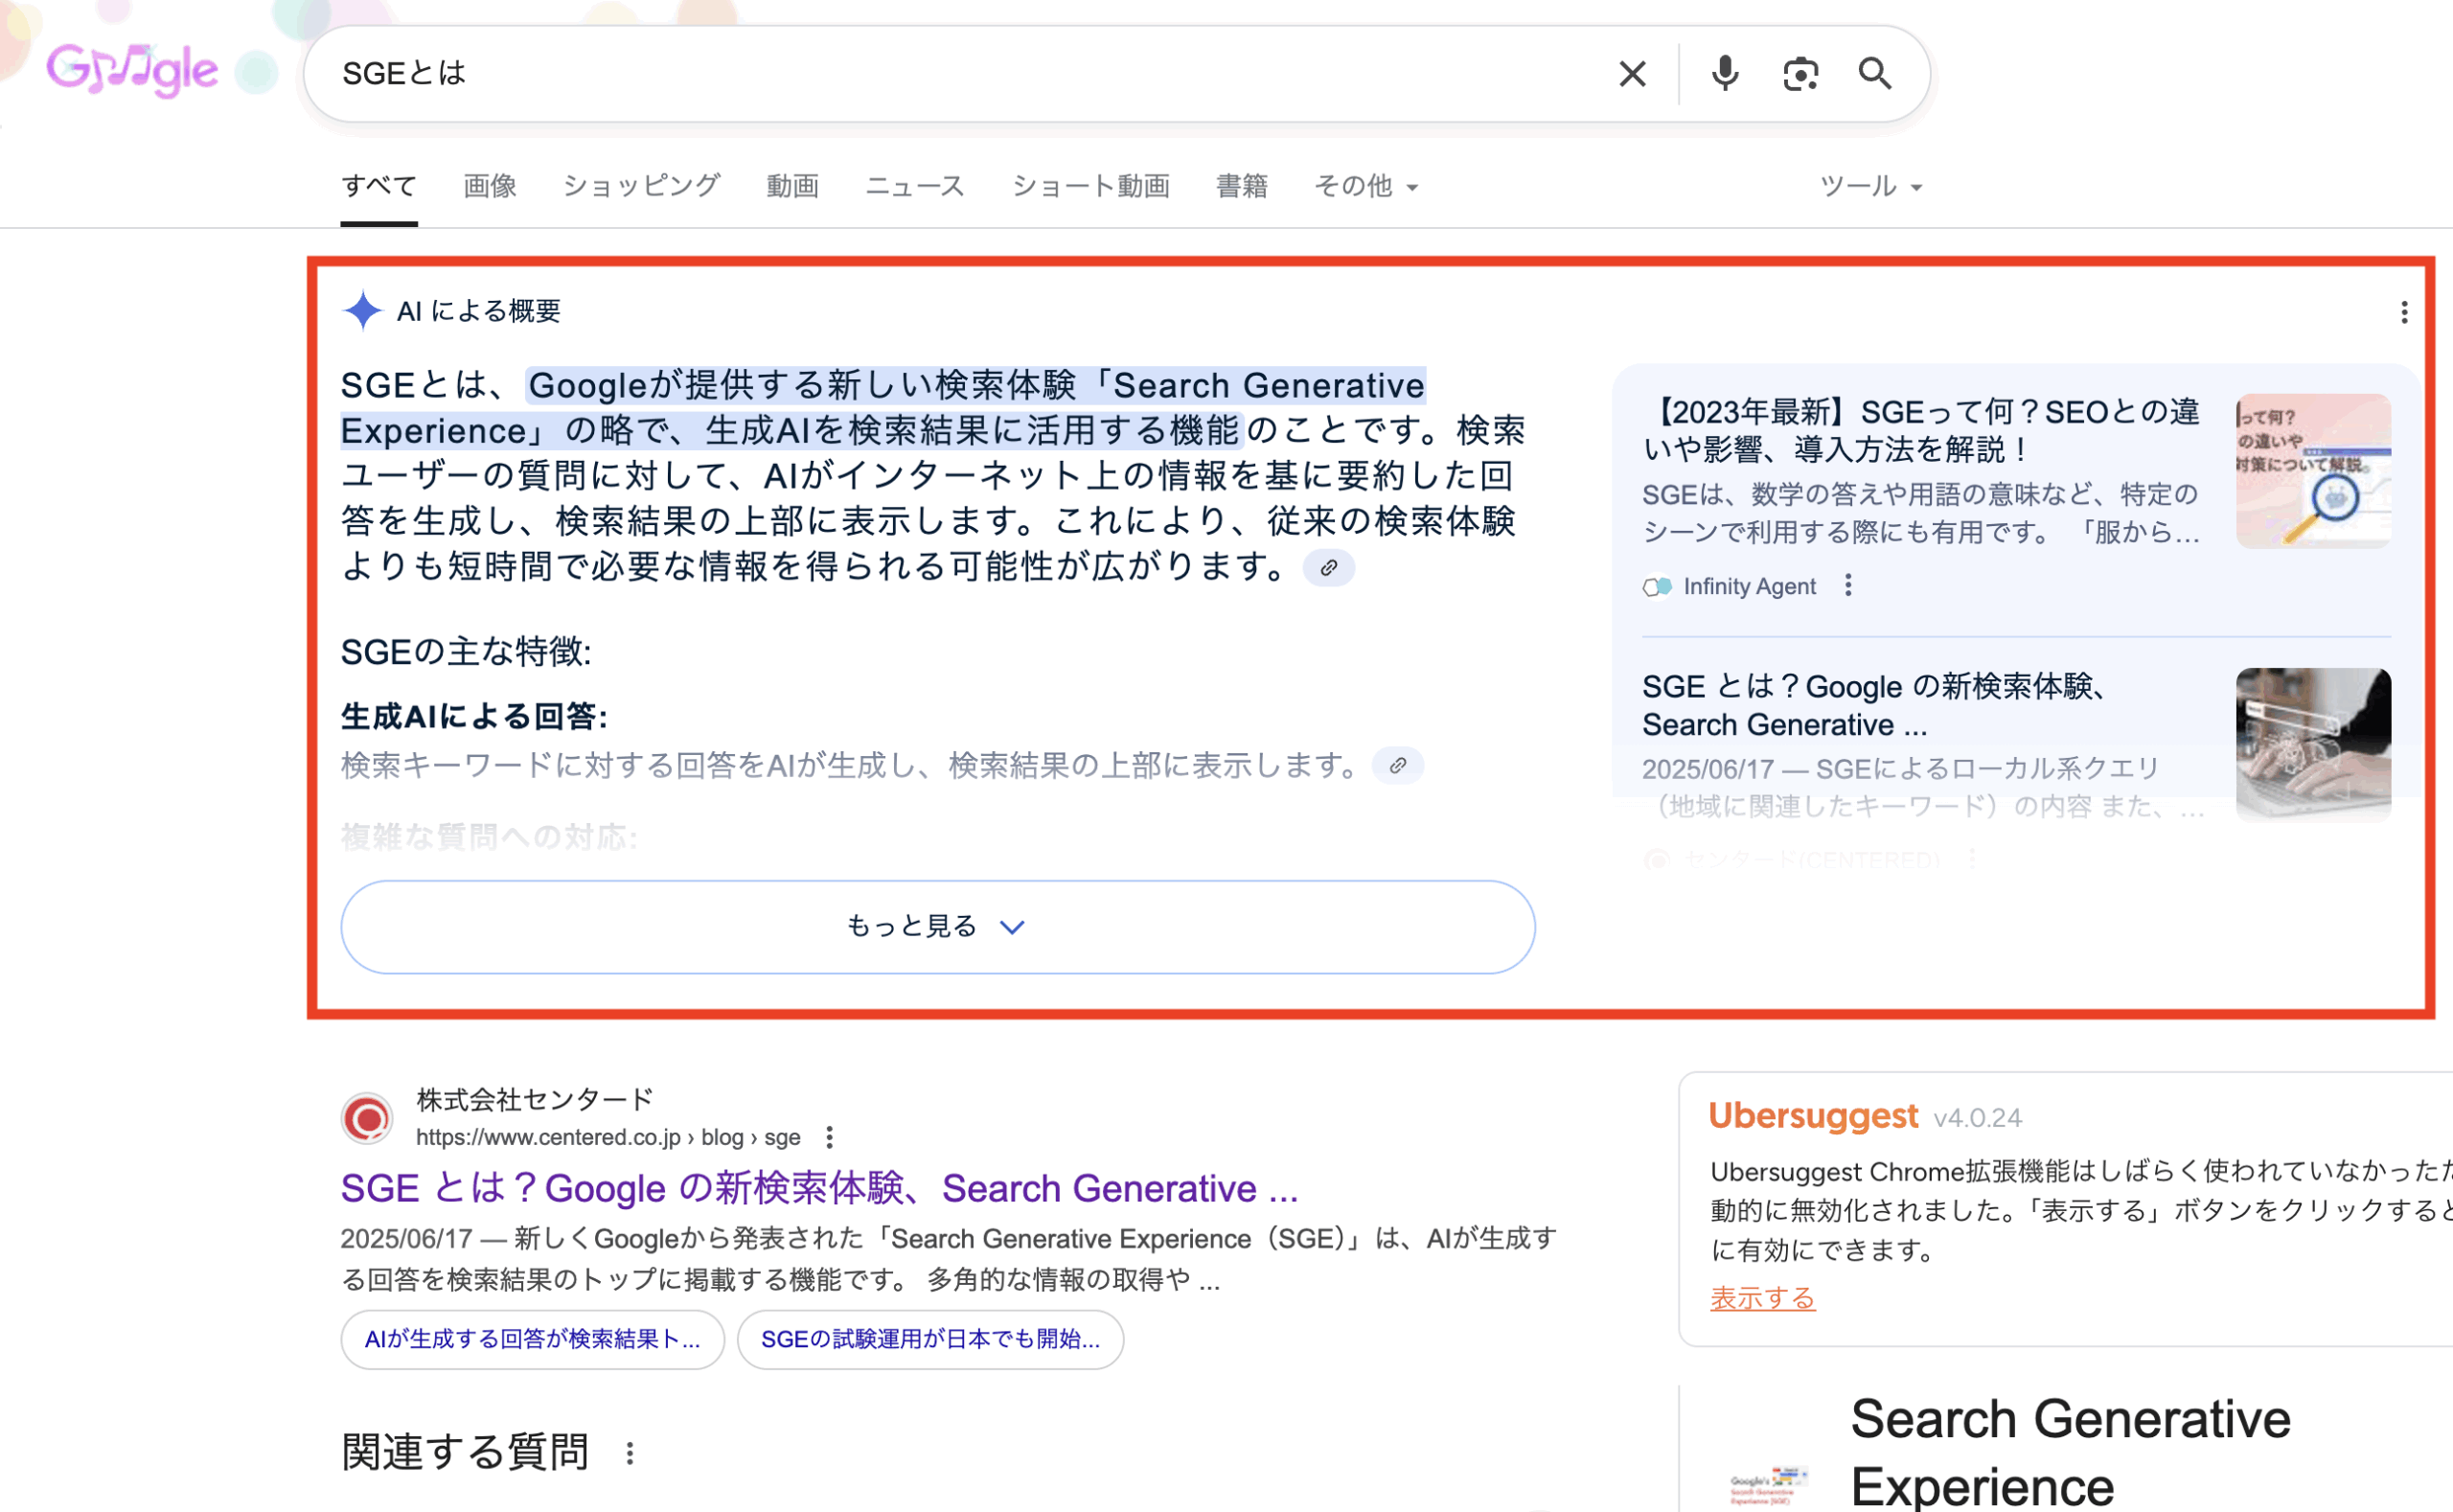Switch to the ニュース tab
Screen dimensions: 2453x1512
point(915,186)
